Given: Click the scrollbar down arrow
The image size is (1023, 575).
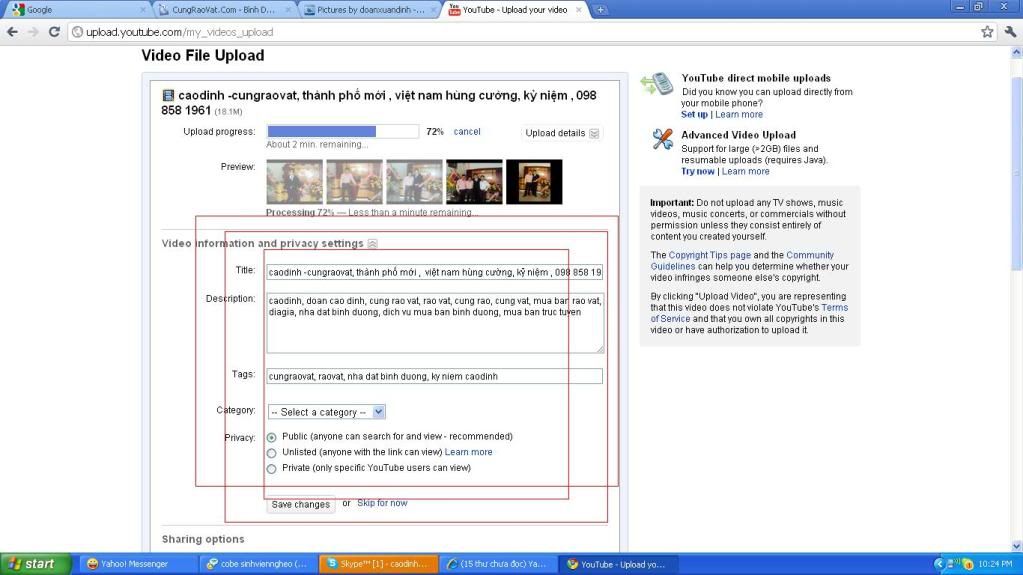Looking at the screenshot, I should (1016, 546).
